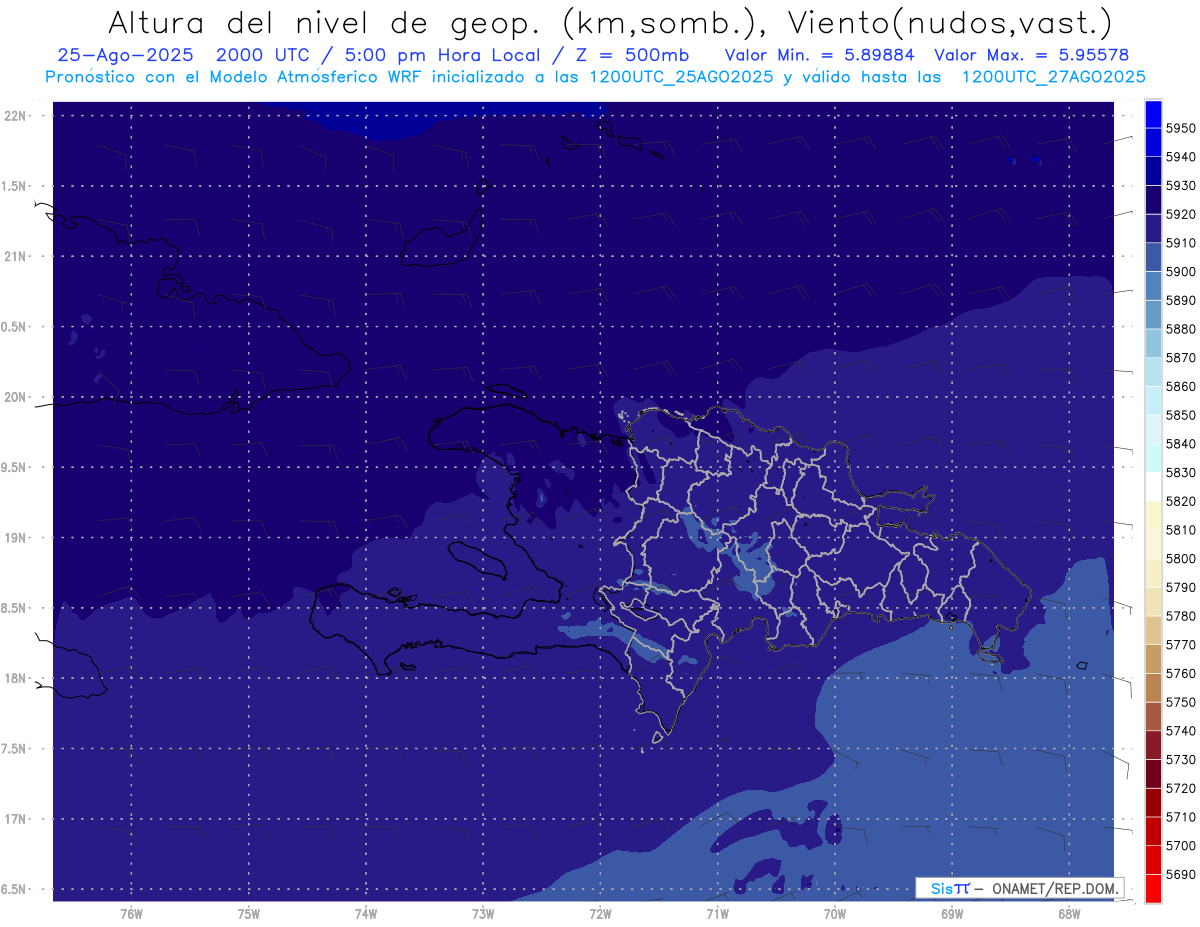Click the '22N' latitude label
Image resolution: width=1200 pixels, height=927 pixels.
point(14,115)
